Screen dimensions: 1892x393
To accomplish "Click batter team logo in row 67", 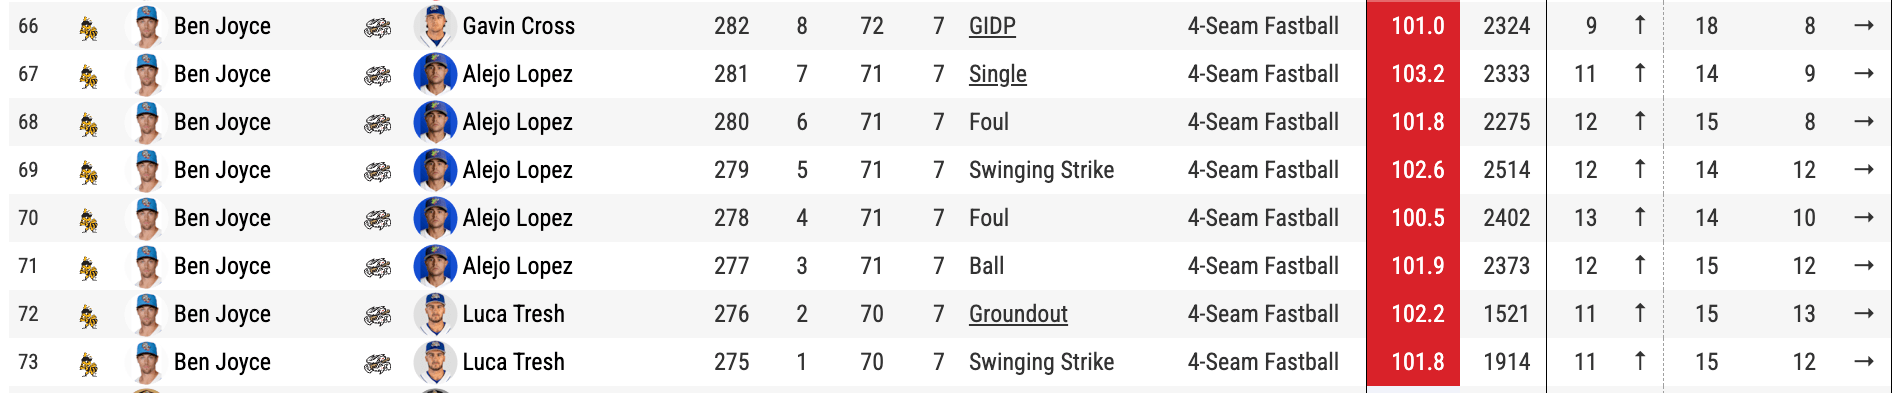I will click(377, 74).
